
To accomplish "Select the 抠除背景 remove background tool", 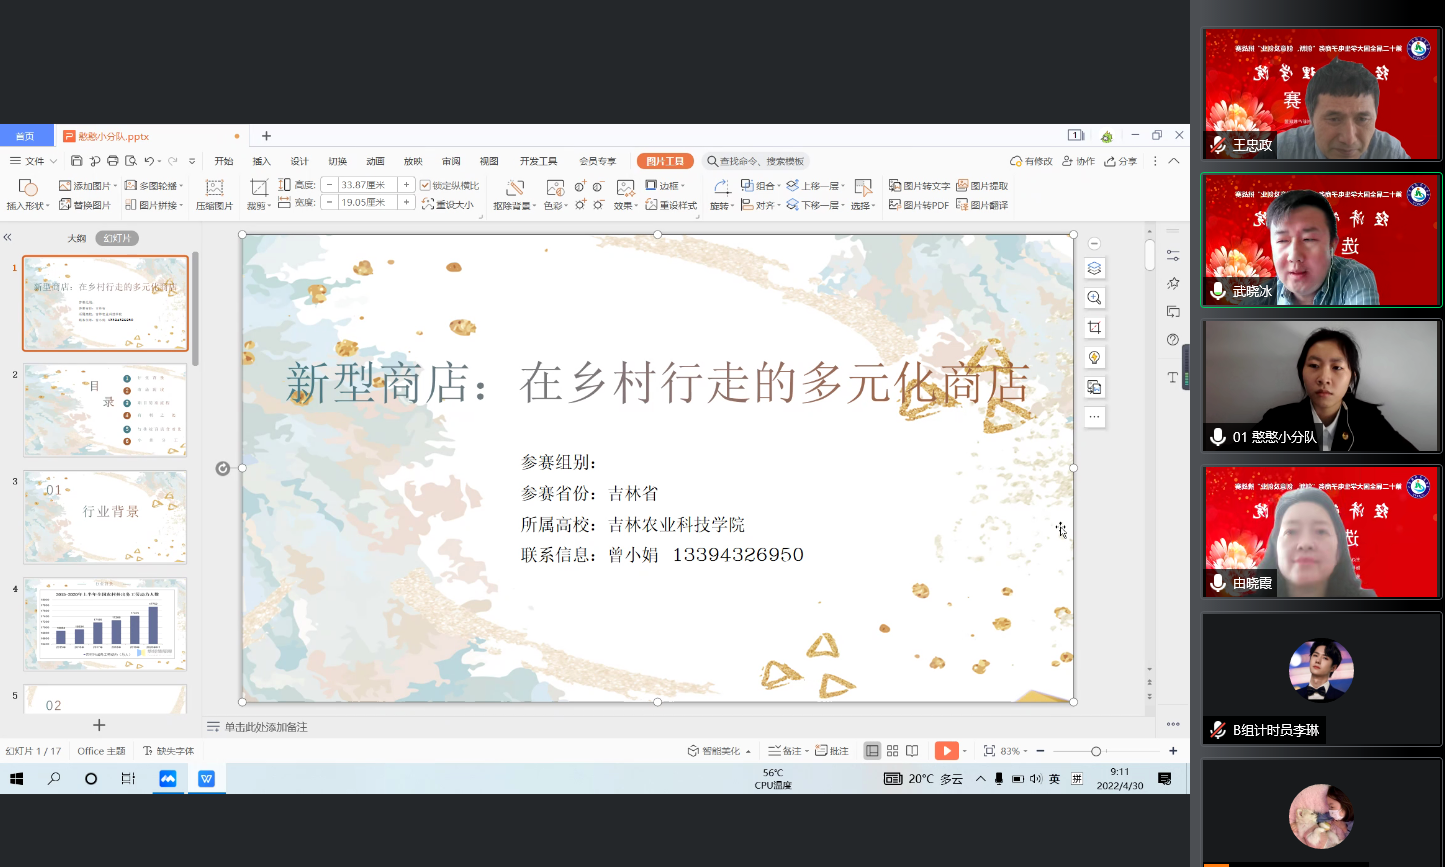I will coord(515,194).
